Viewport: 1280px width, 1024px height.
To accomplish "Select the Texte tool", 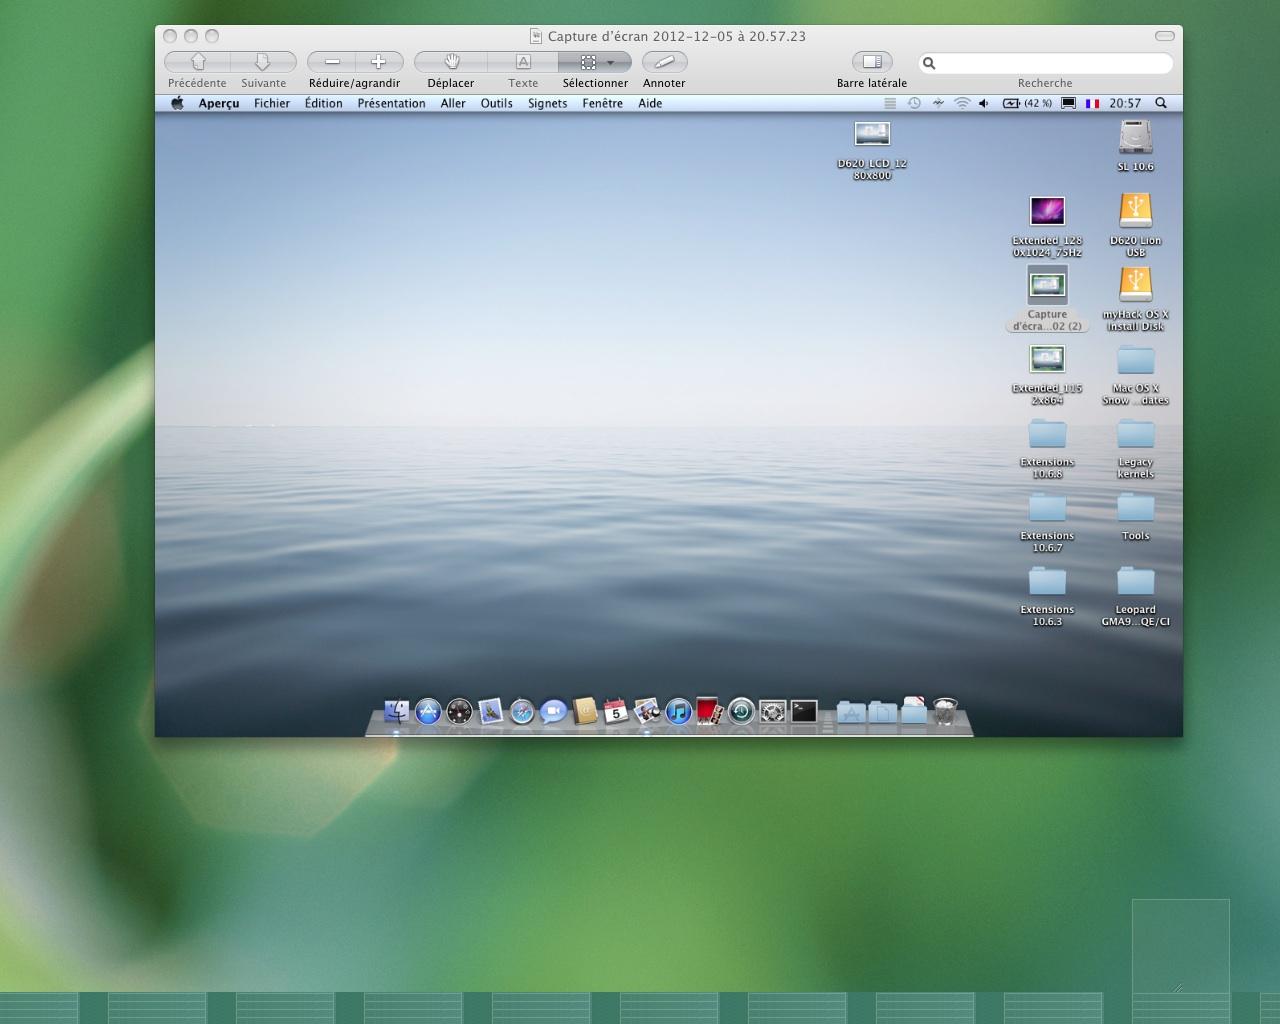I will pos(523,62).
